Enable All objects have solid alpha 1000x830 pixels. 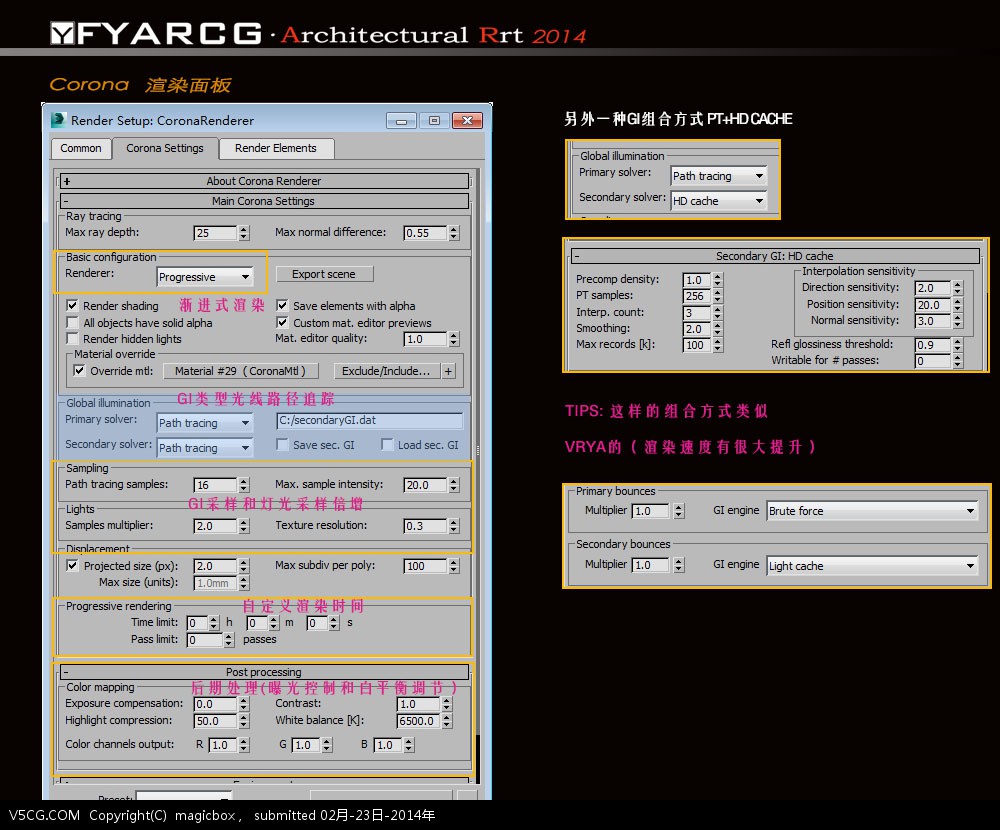pos(73,323)
